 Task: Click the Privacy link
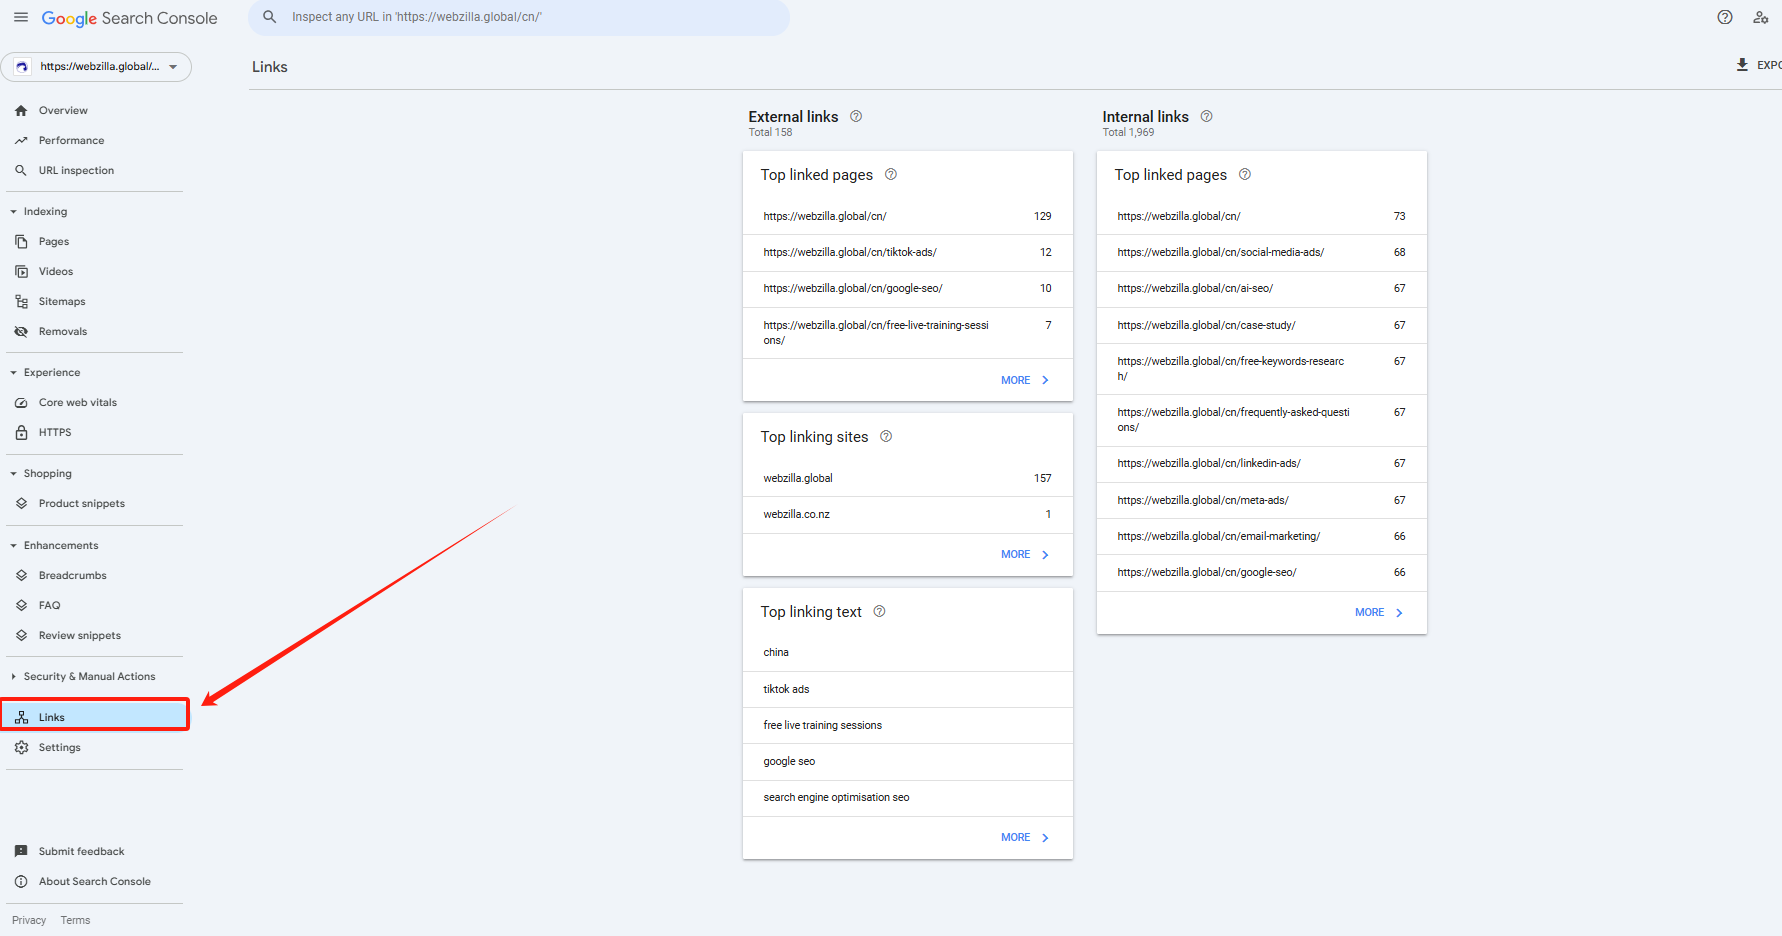click(x=29, y=920)
